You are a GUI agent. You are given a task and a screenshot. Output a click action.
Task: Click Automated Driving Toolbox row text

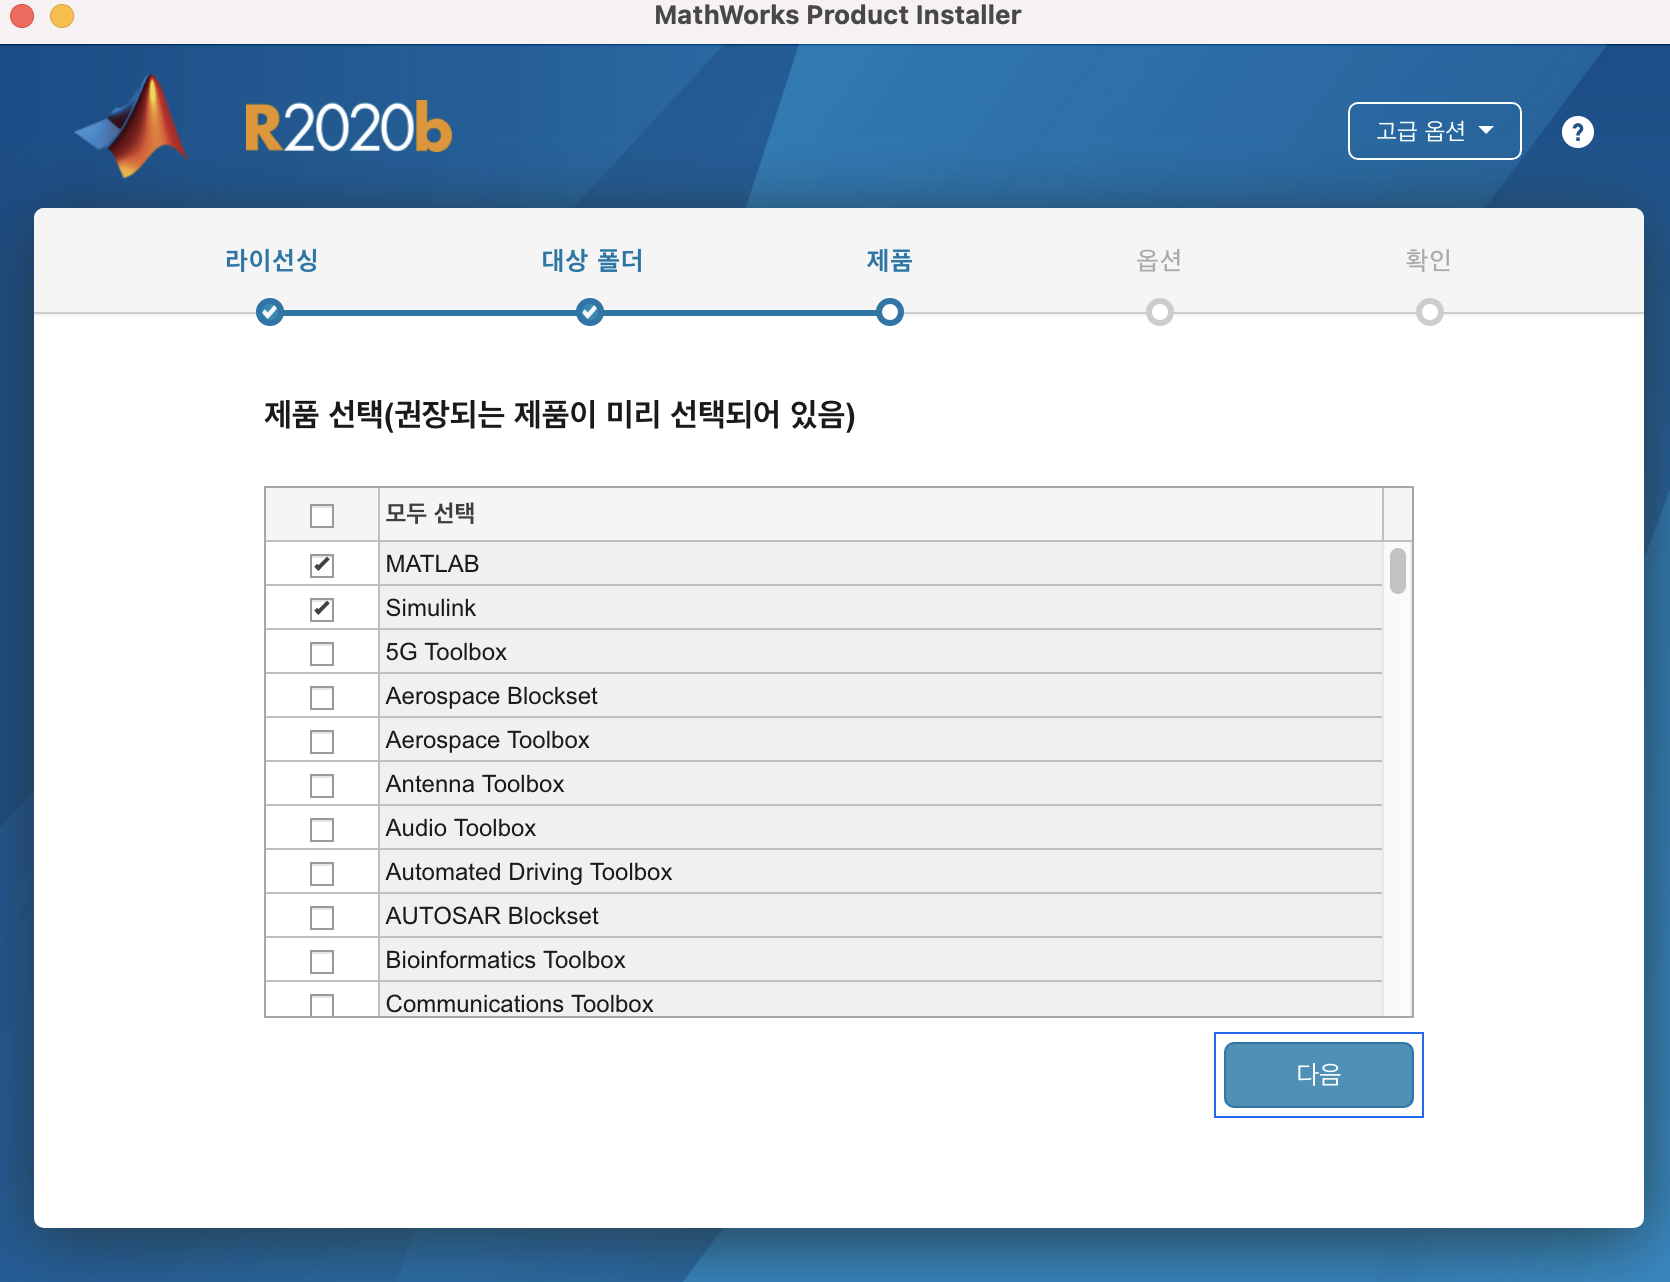(x=529, y=872)
